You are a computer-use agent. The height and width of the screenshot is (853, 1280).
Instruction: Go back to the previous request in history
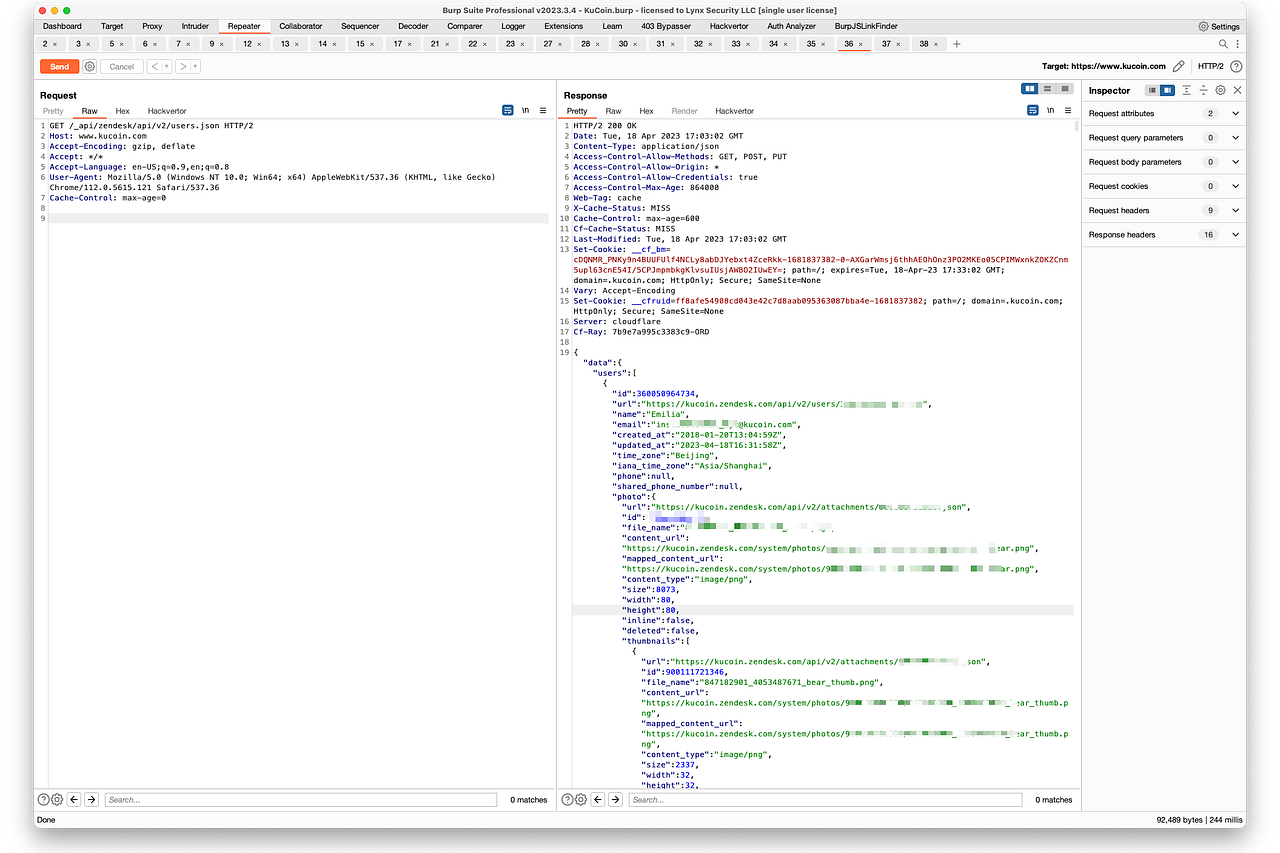pos(155,66)
